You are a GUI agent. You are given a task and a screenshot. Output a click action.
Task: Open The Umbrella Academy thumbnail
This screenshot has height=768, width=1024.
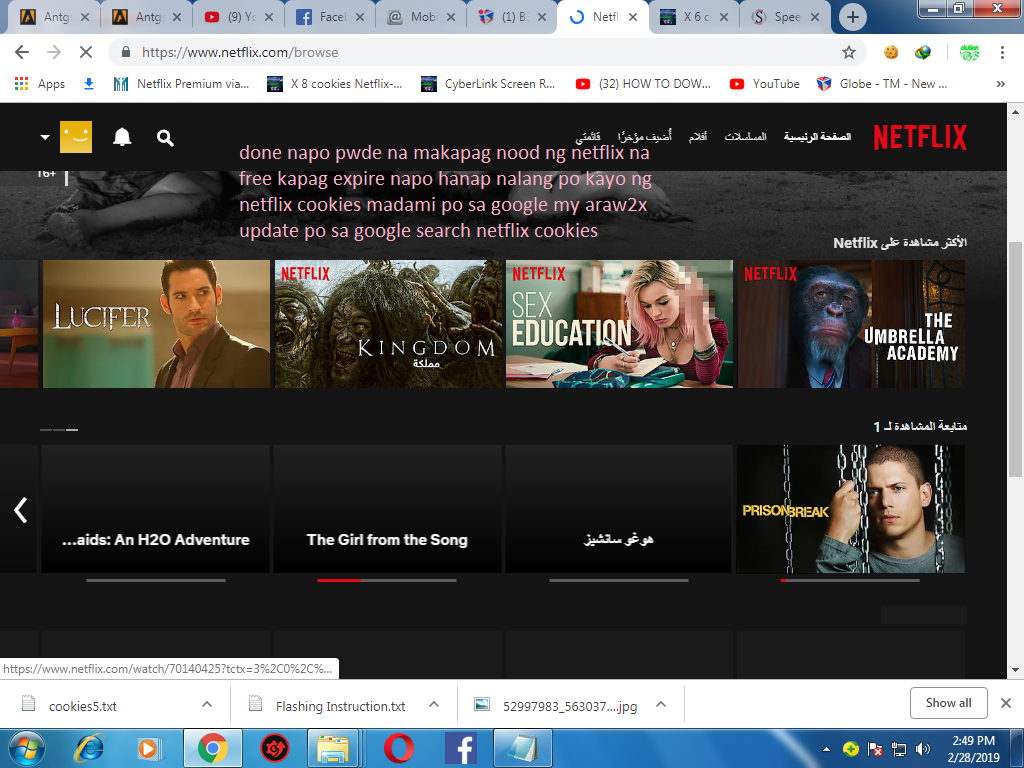[852, 324]
